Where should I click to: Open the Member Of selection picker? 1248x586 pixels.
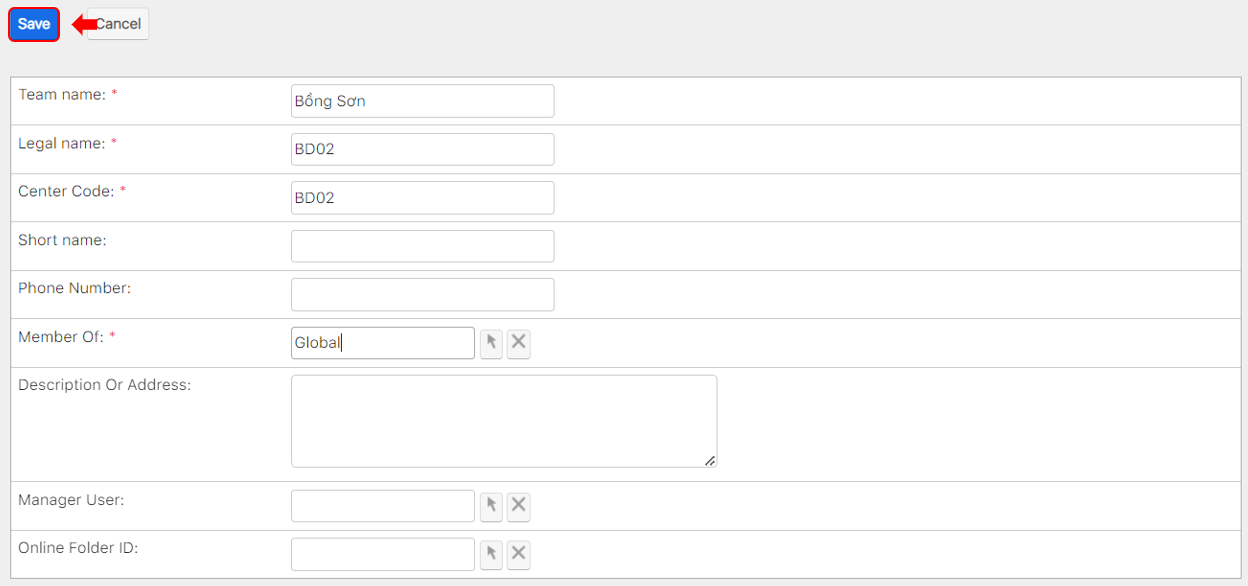pyautogui.click(x=491, y=343)
